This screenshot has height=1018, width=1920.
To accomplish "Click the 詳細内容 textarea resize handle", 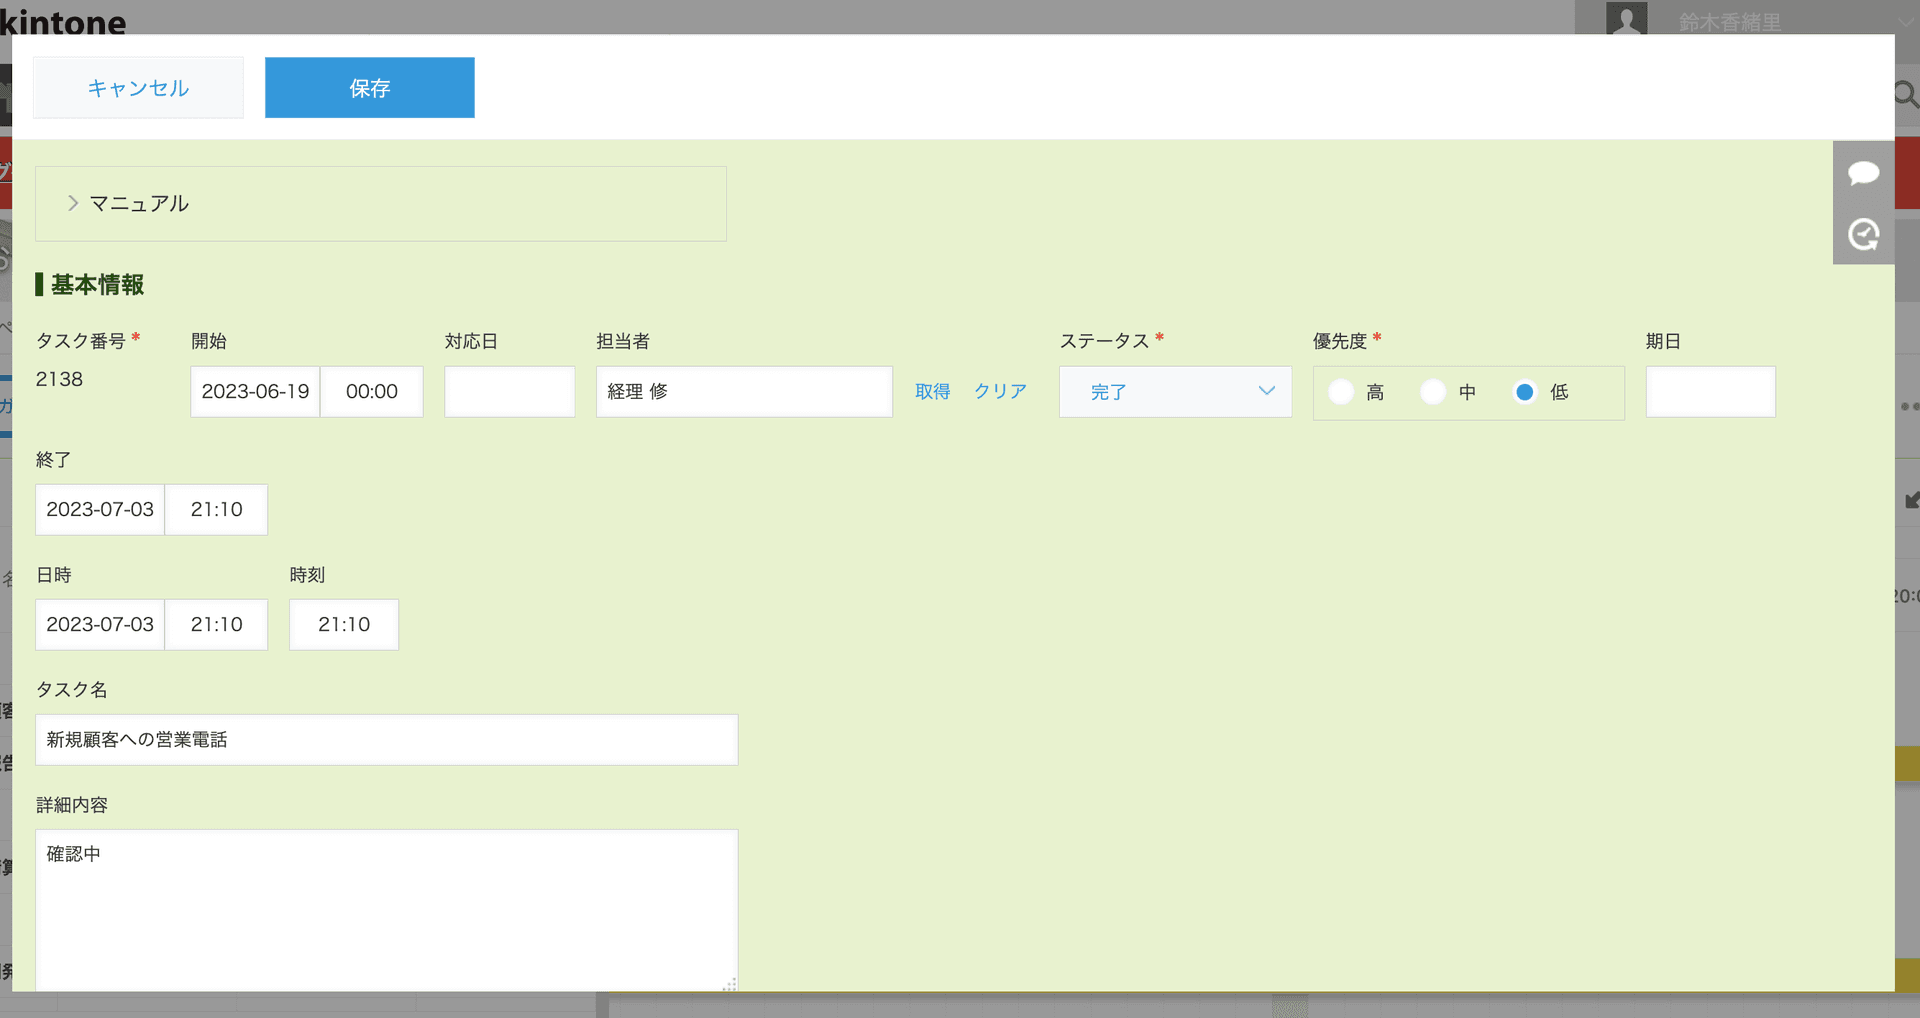I will point(730,985).
